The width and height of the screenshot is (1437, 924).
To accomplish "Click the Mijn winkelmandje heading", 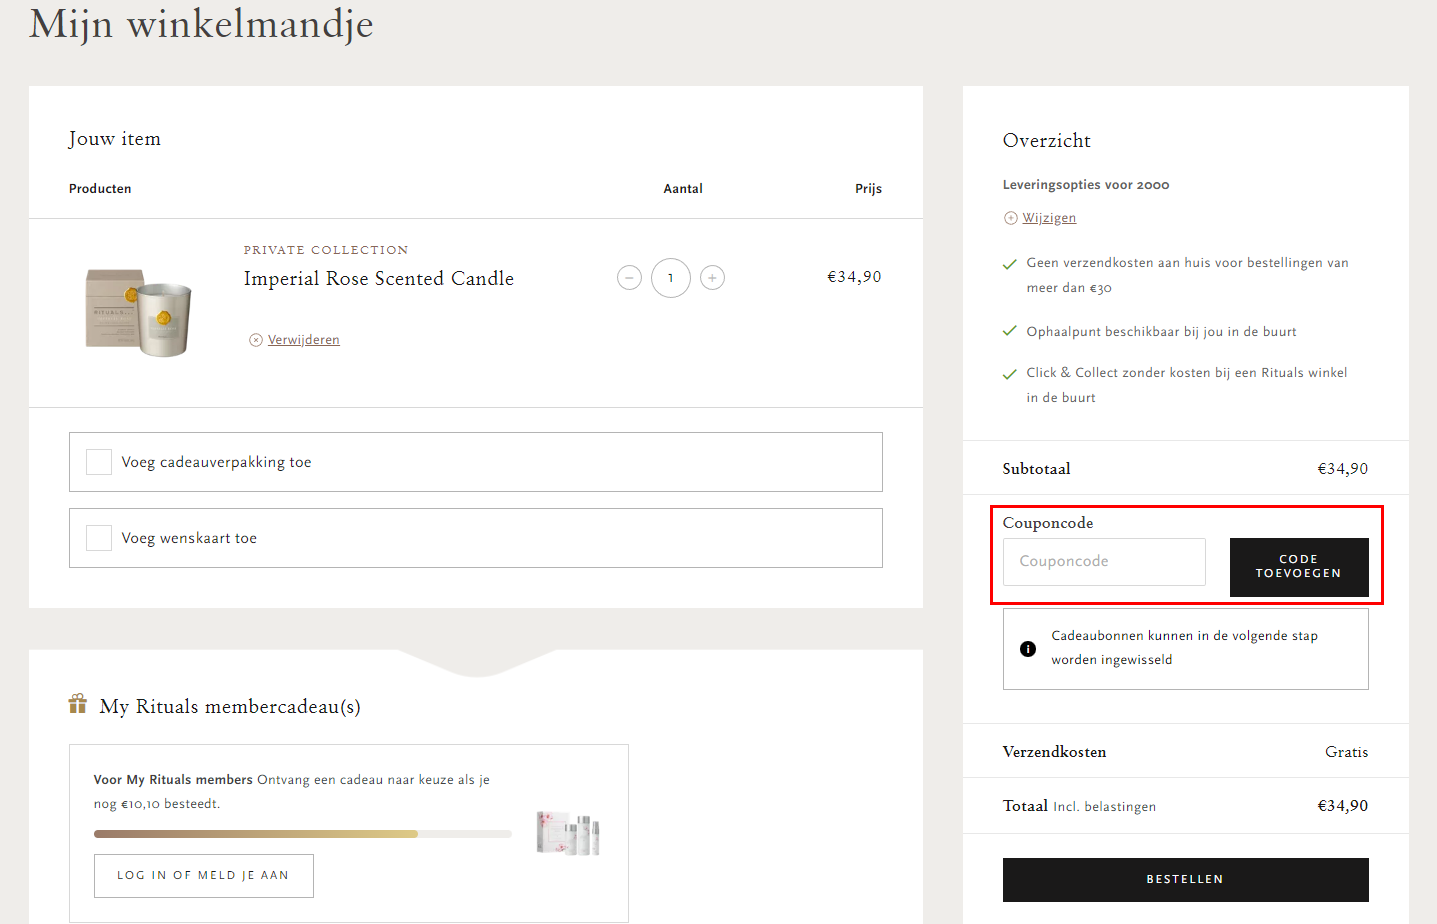I will pos(201,24).
